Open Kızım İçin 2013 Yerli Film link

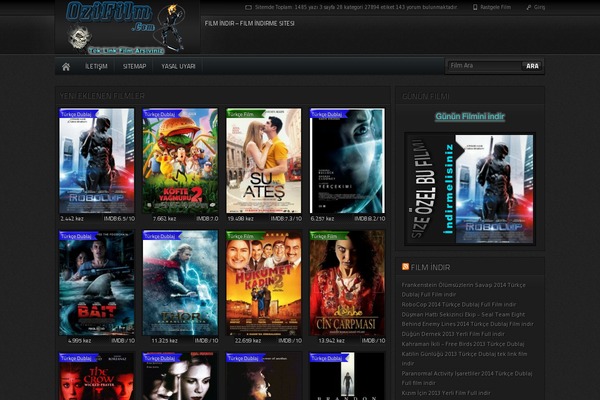pos(446,393)
